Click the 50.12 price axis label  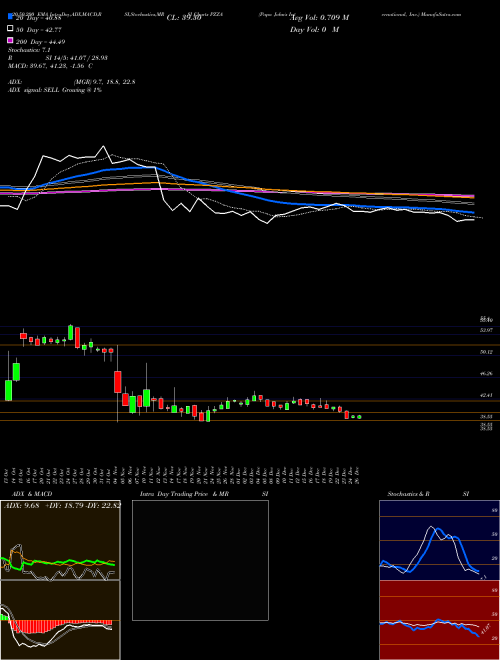pyautogui.click(x=486, y=352)
